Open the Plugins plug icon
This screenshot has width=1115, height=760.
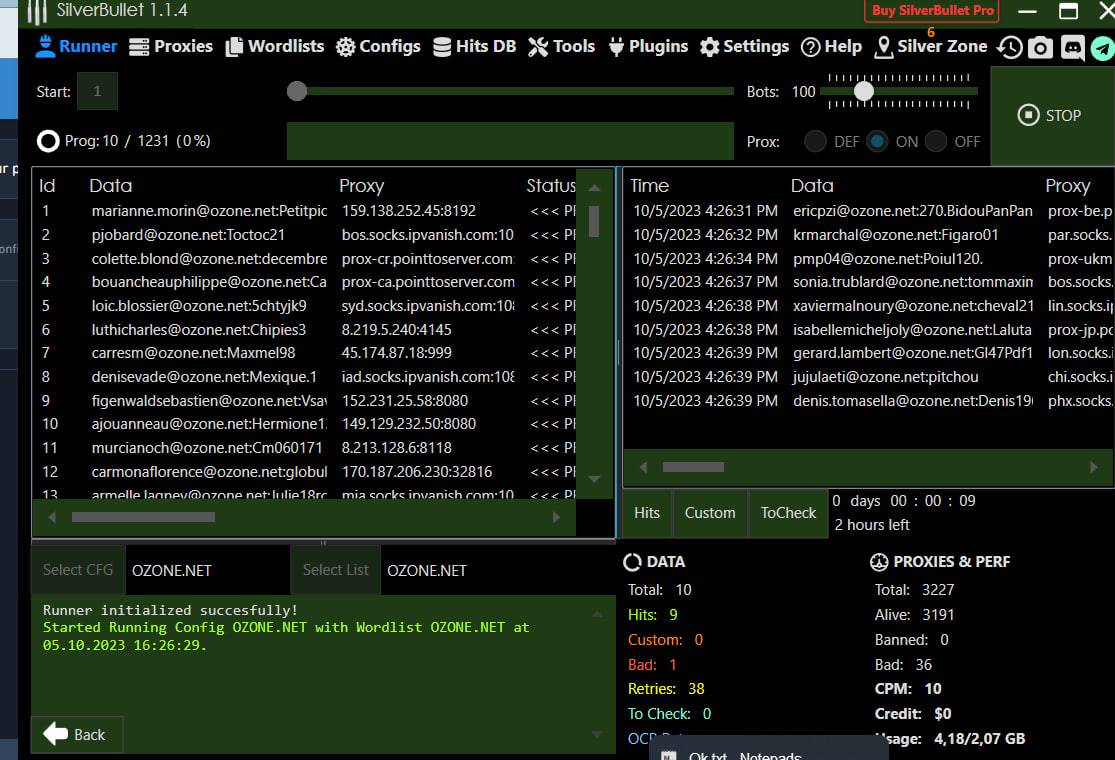[616, 47]
